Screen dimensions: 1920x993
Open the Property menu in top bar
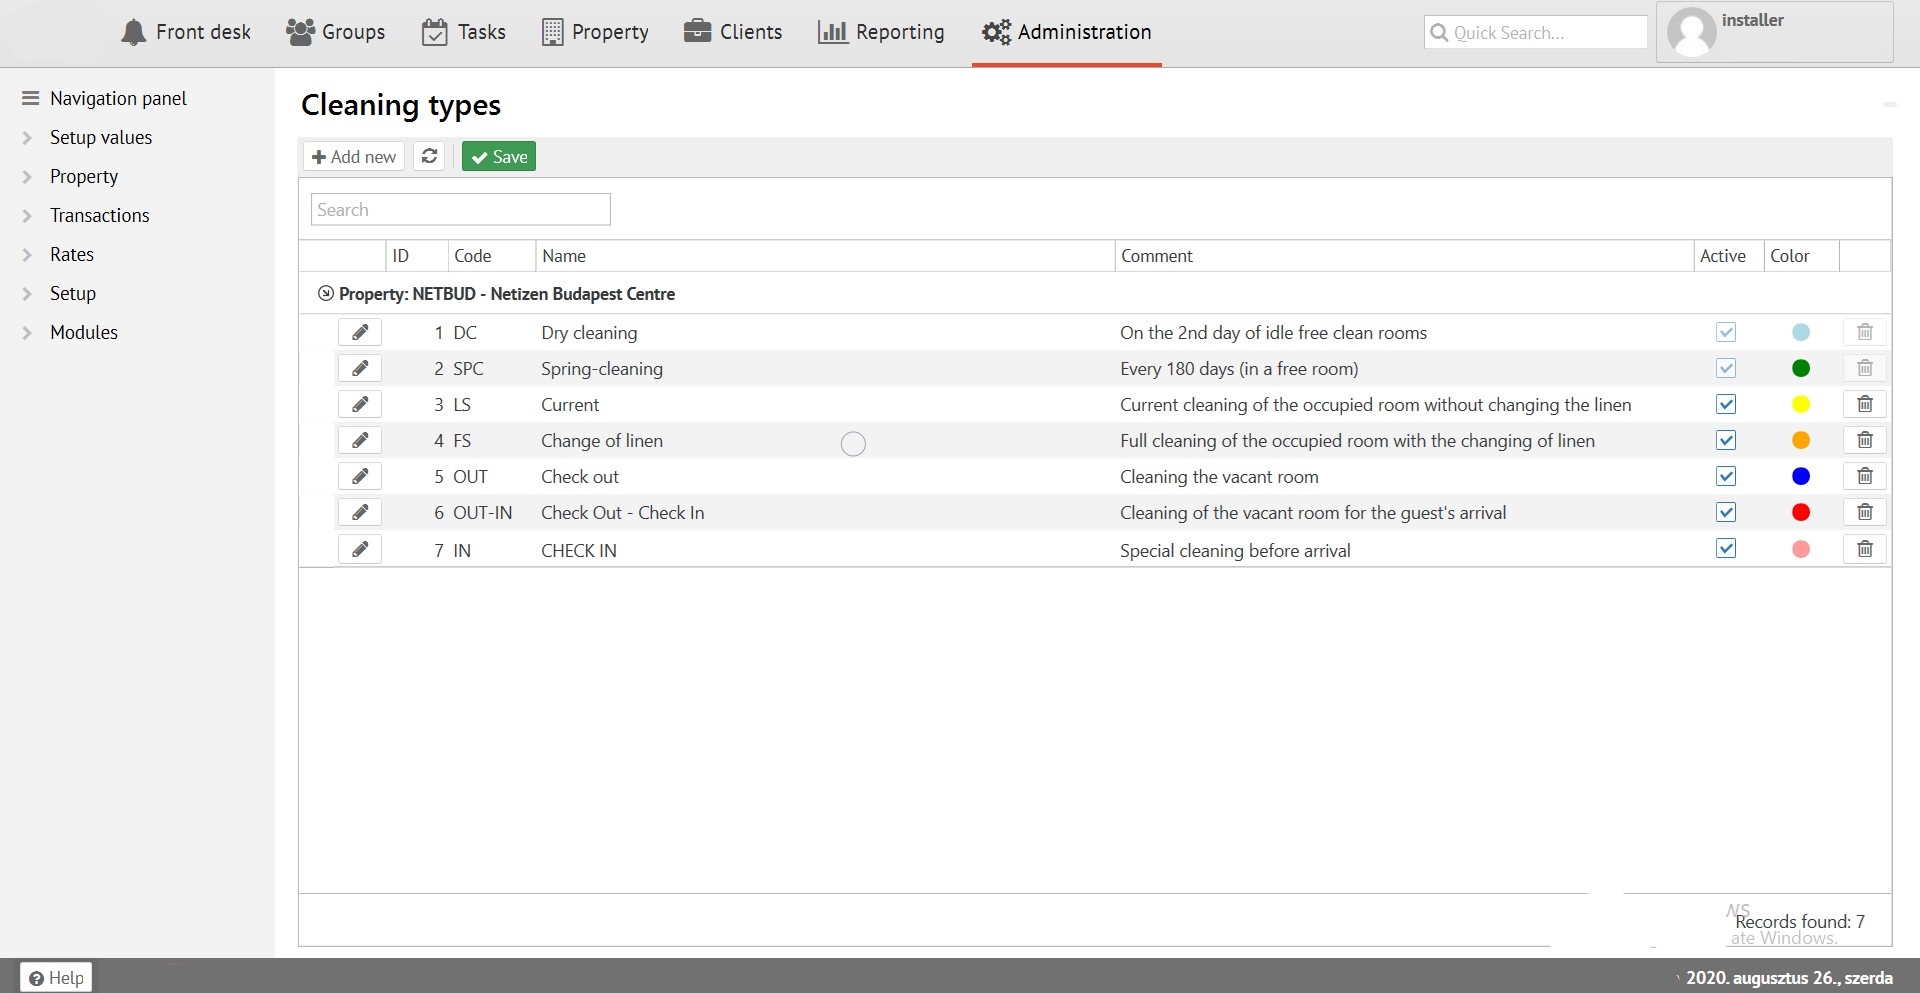pyautogui.click(x=595, y=32)
